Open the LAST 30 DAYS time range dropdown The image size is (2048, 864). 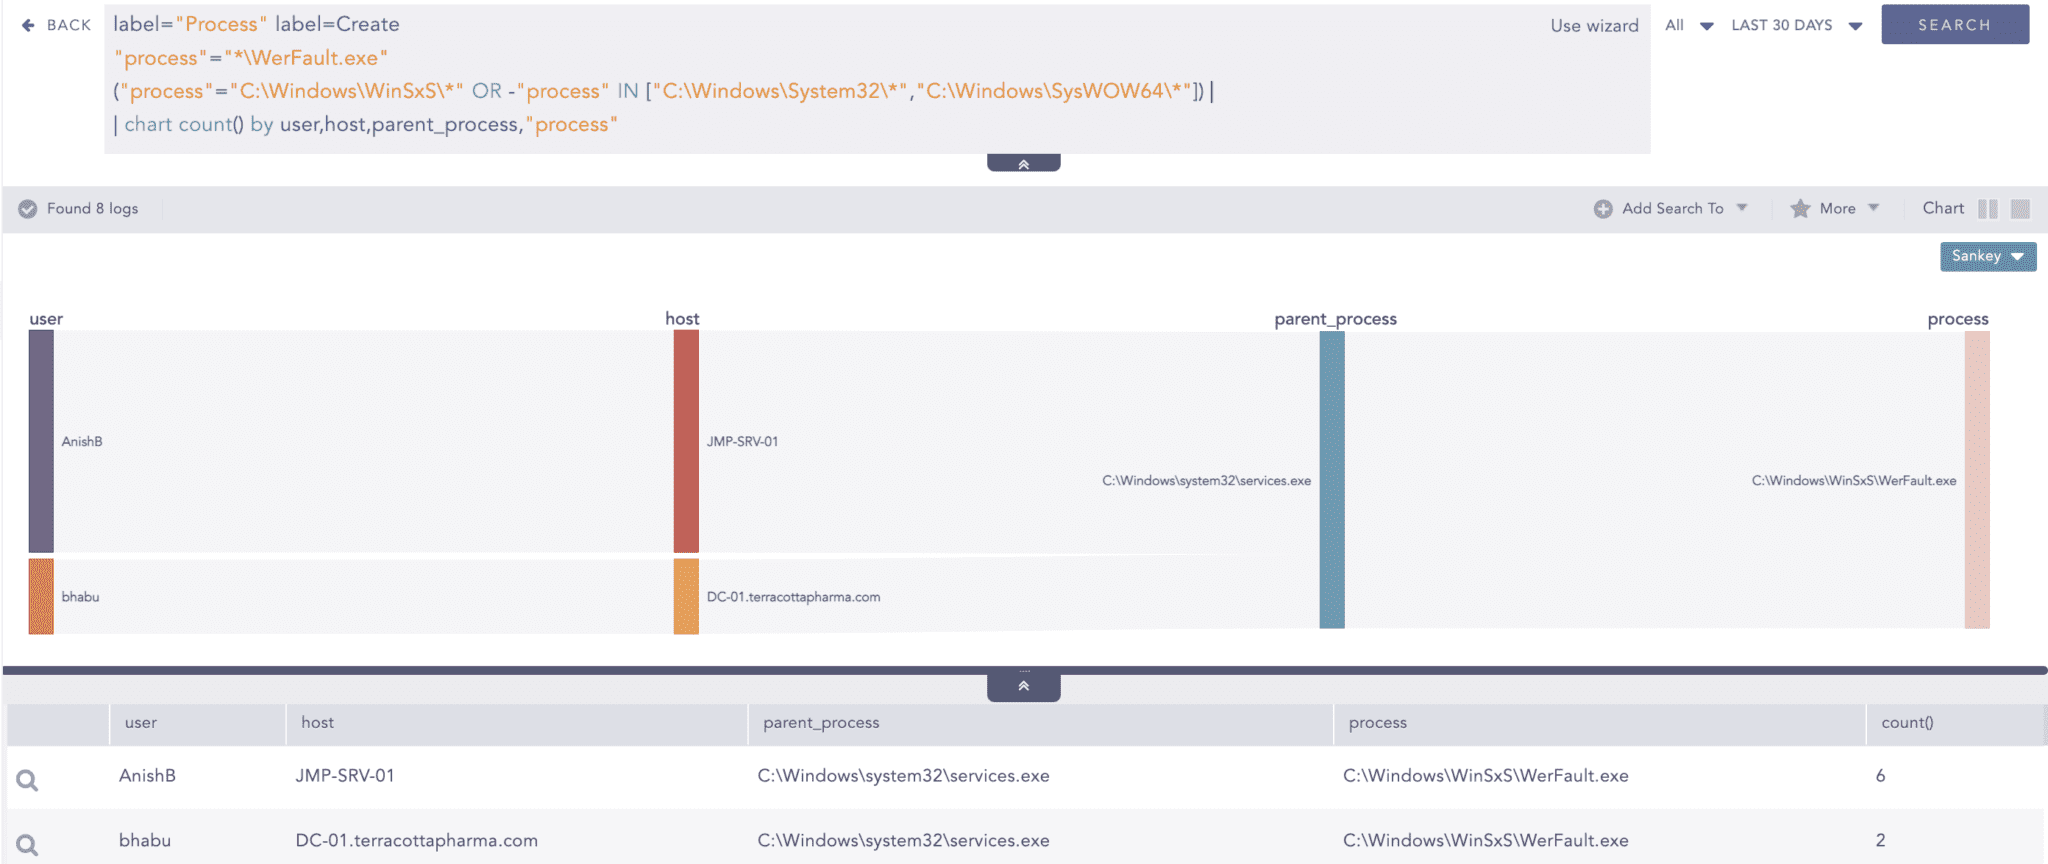[1796, 25]
